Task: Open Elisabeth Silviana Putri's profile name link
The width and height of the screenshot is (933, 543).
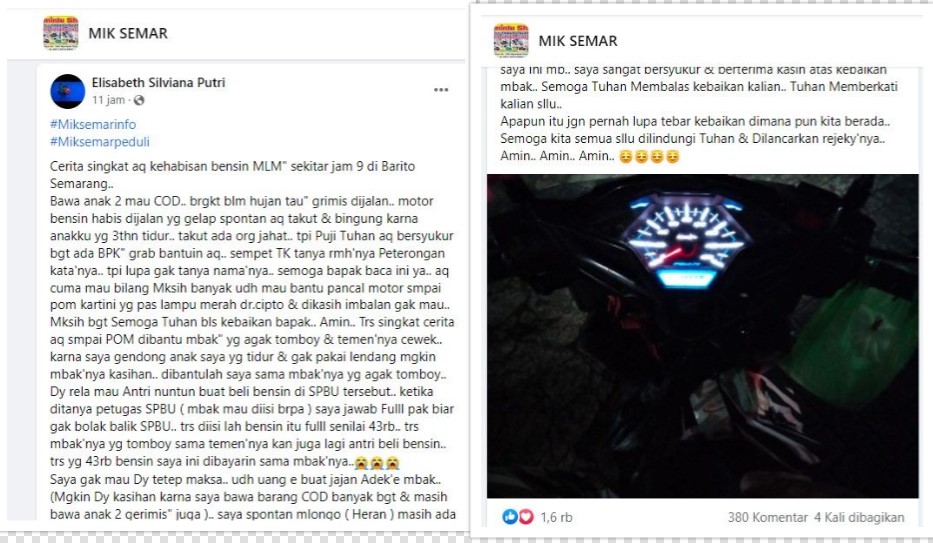Action: pyautogui.click(x=158, y=83)
